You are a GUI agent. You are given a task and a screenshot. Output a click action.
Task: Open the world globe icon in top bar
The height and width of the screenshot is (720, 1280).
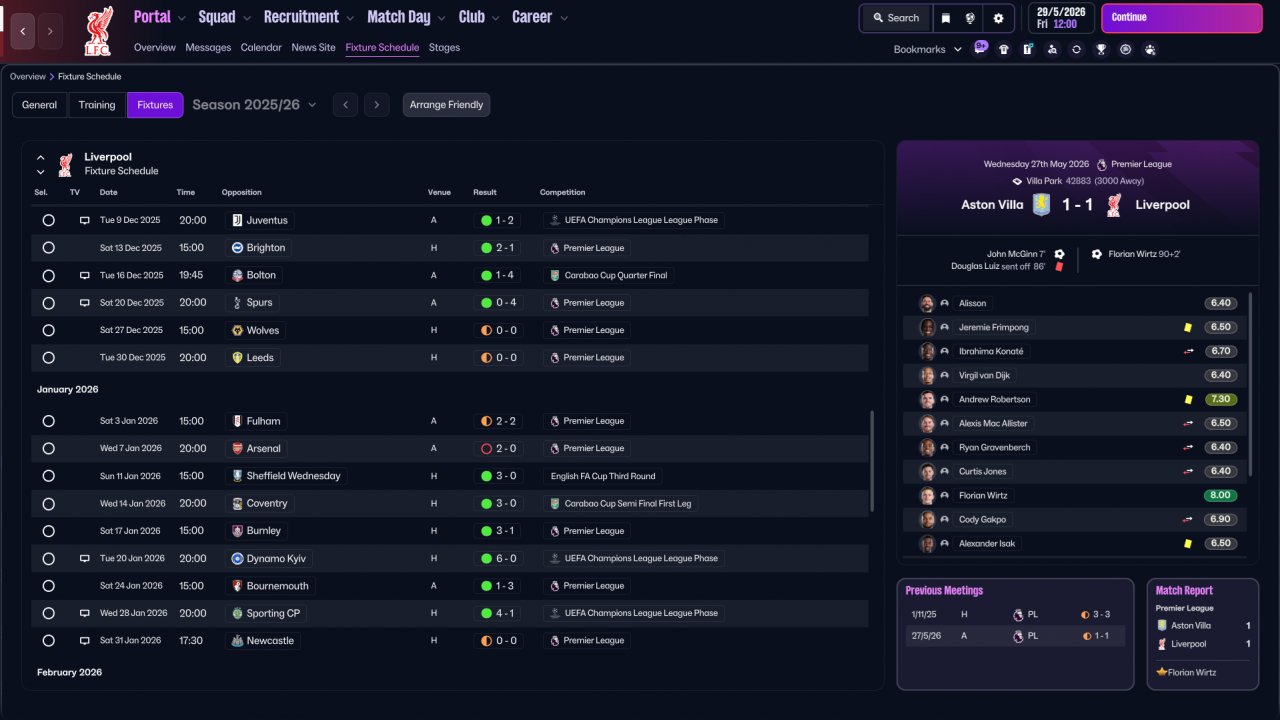[970, 18]
